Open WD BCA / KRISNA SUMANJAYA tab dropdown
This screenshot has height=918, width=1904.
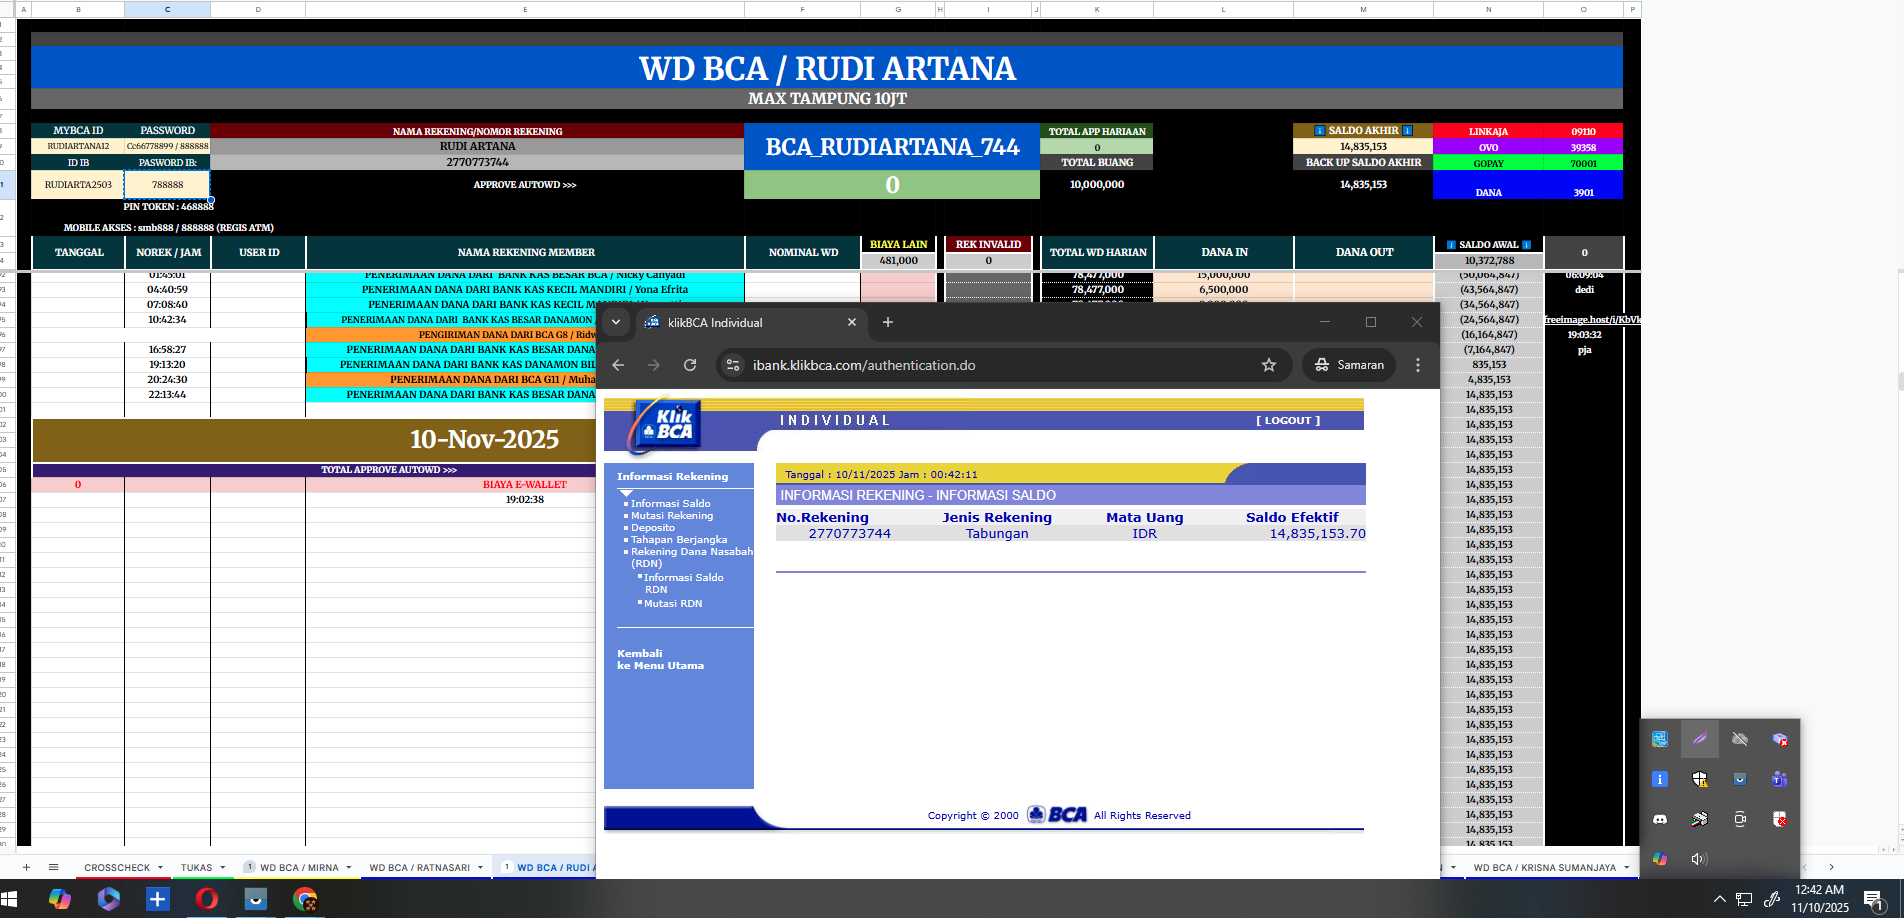click(1627, 868)
